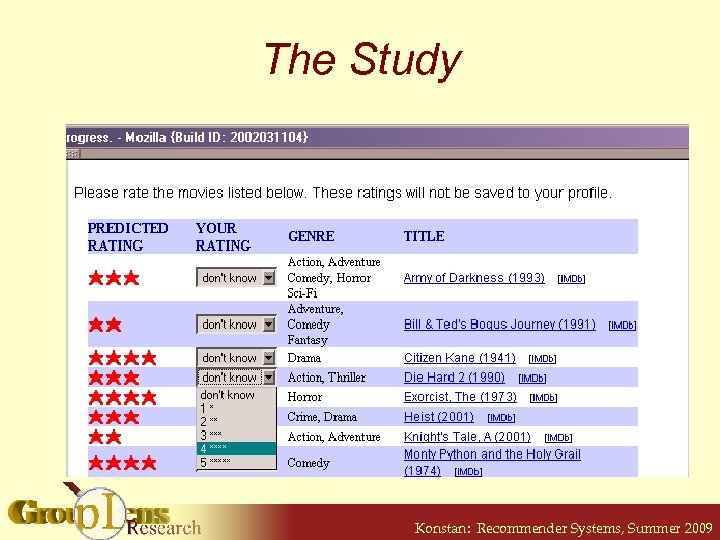The width and height of the screenshot is (720, 540).
Task: Click genre text "Crime, Drama"
Action: [322, 417]
